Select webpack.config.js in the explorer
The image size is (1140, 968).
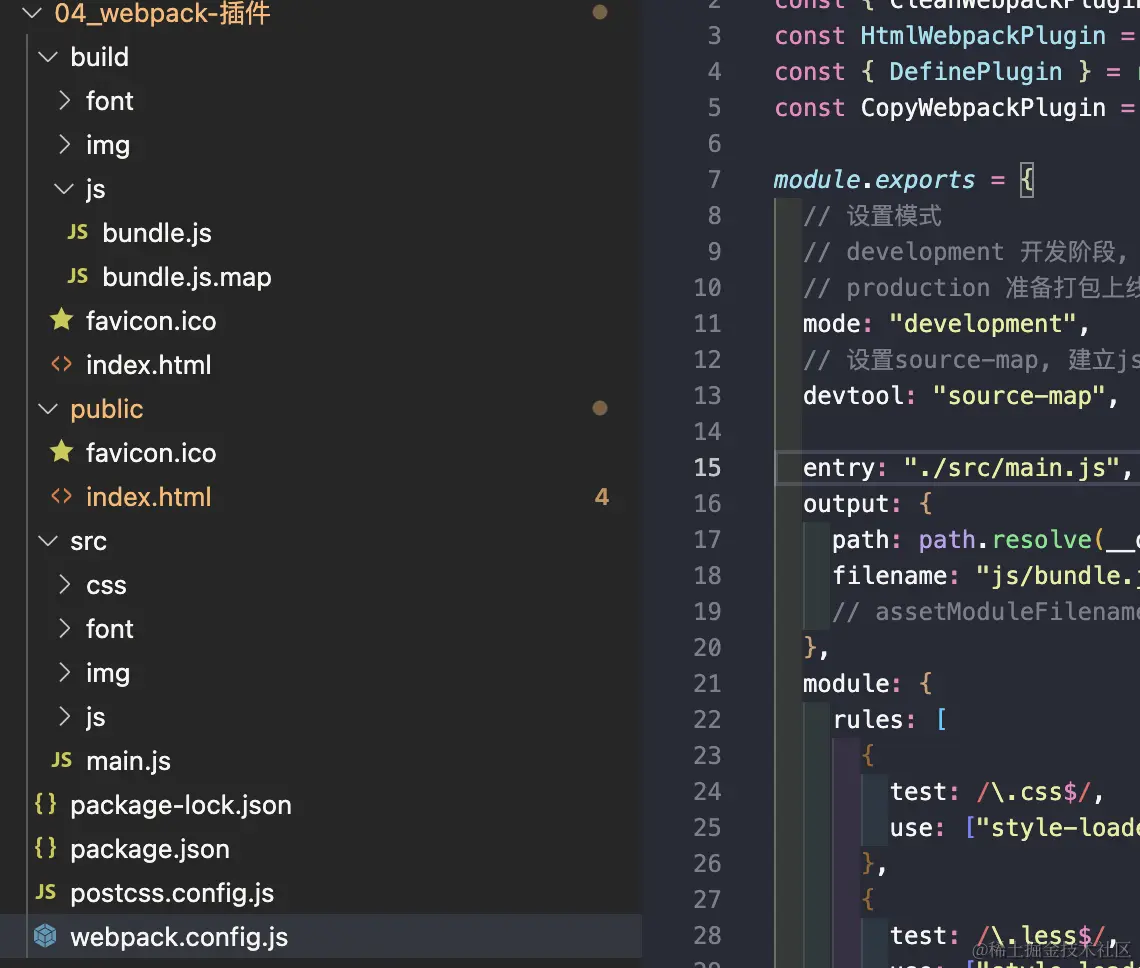tap(321, 937)
